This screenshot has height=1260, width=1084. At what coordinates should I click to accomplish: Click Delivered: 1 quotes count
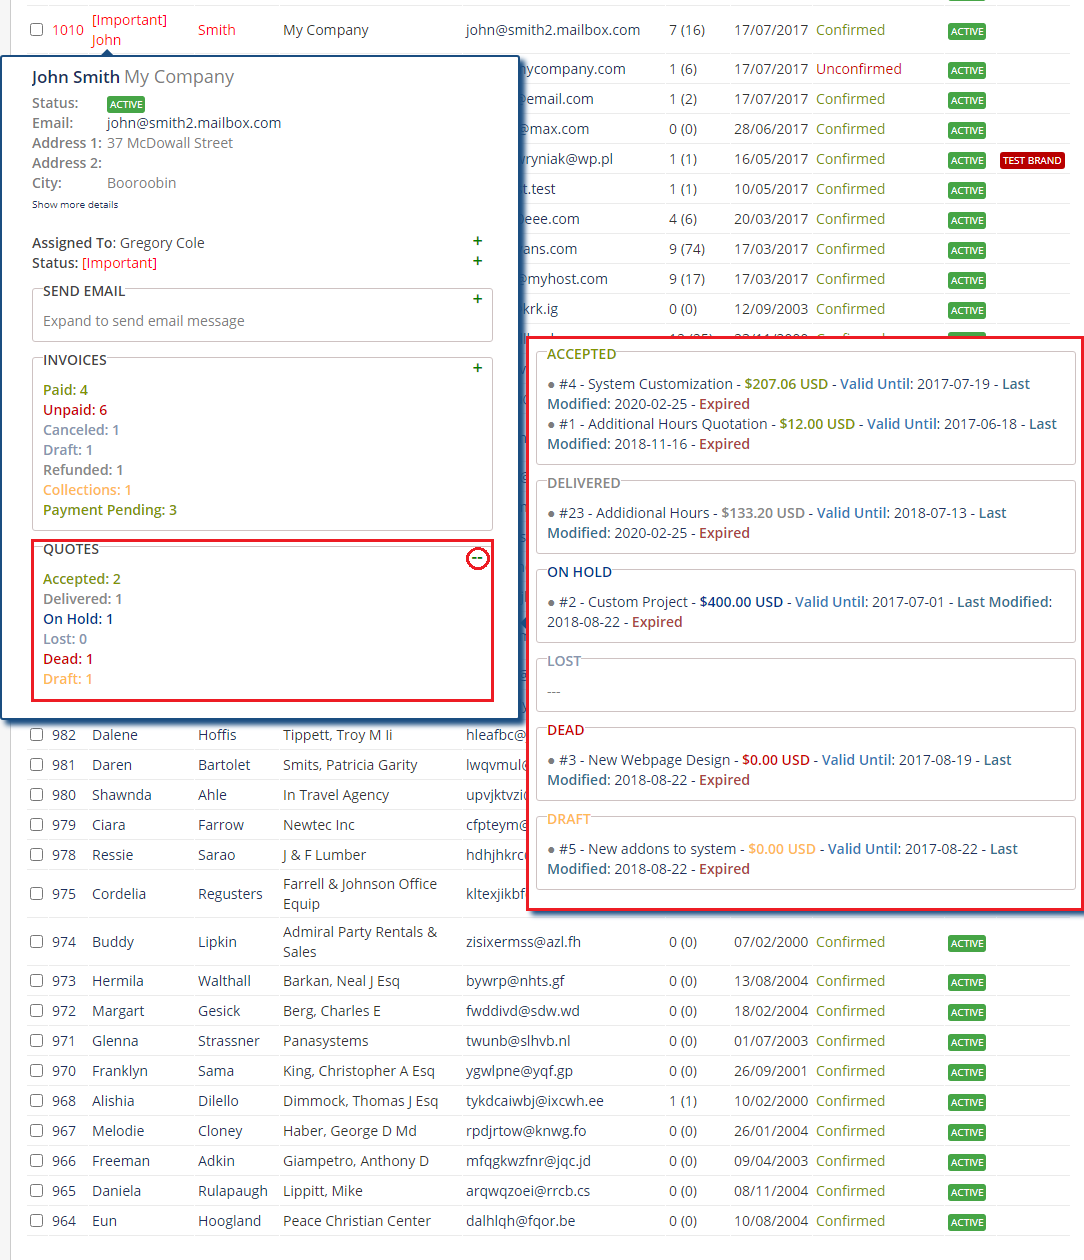[83, 599]
